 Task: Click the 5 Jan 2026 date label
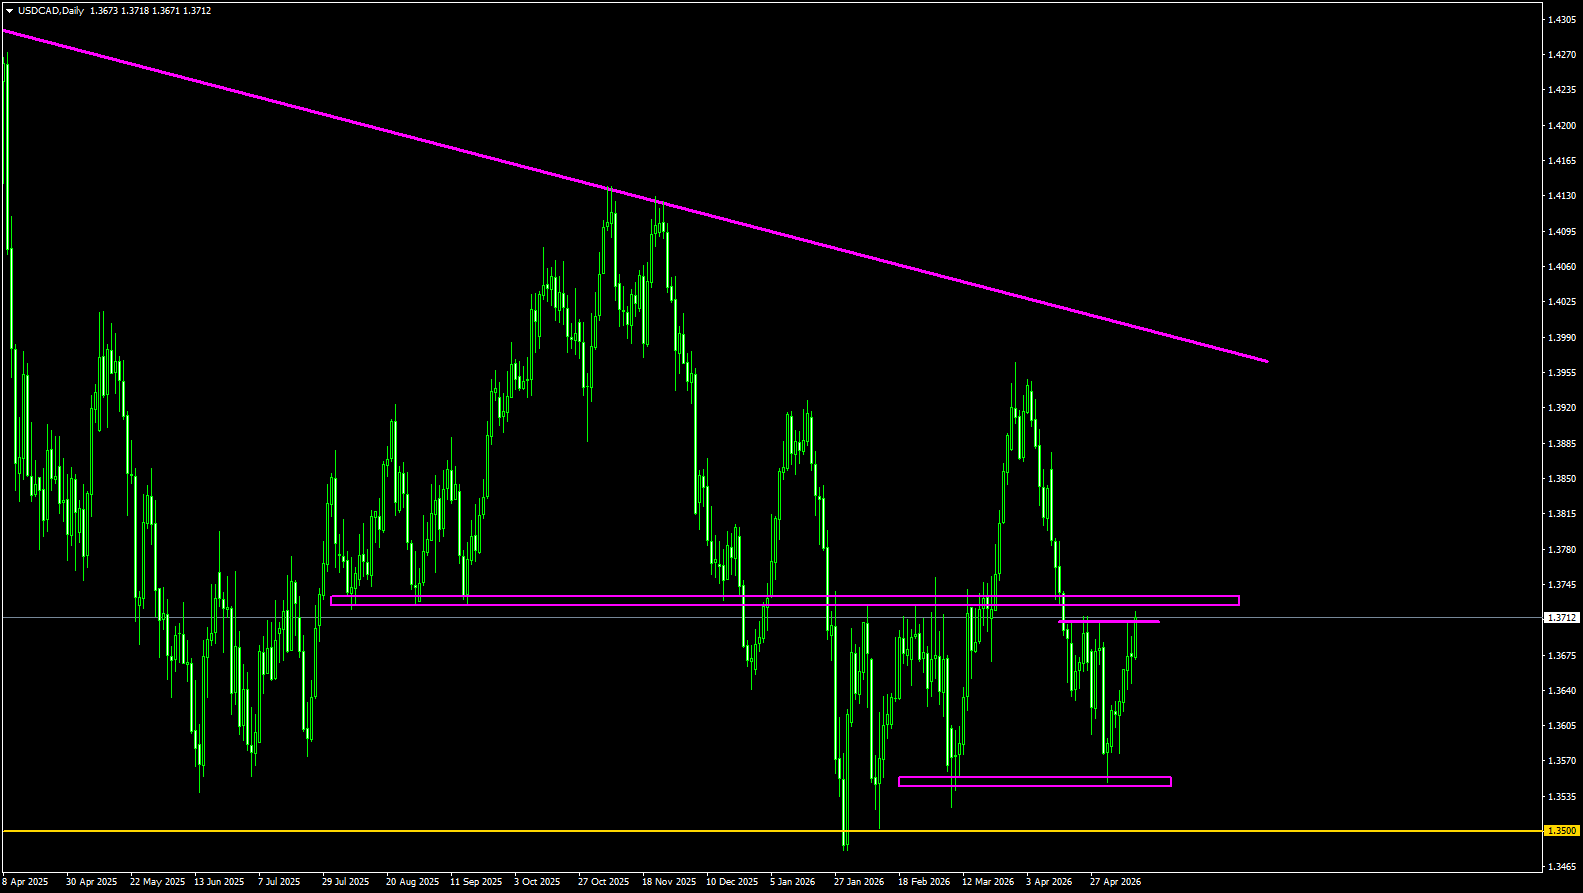793,882
